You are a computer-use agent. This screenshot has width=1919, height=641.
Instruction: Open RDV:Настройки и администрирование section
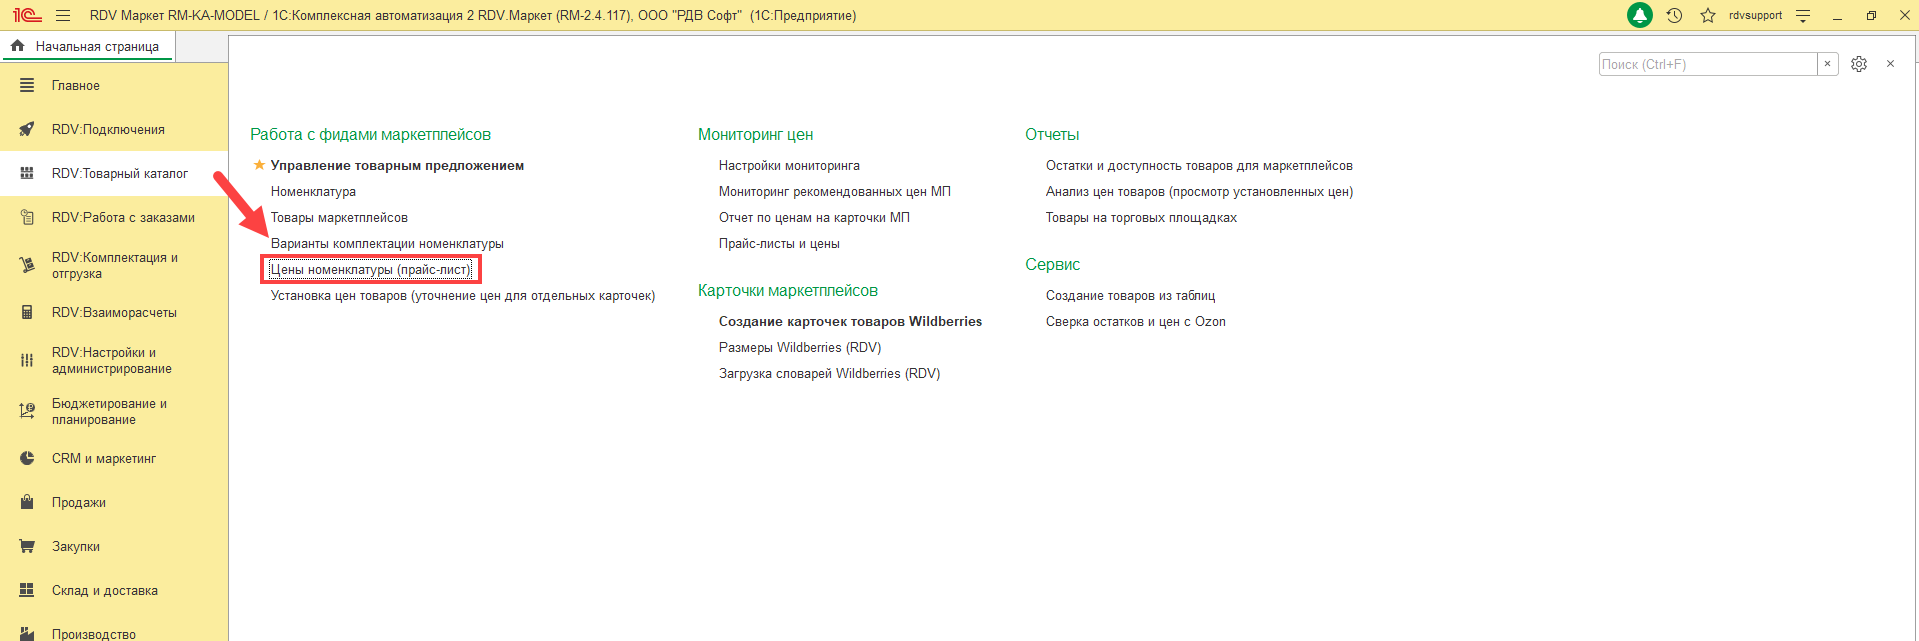pos(112,360)
